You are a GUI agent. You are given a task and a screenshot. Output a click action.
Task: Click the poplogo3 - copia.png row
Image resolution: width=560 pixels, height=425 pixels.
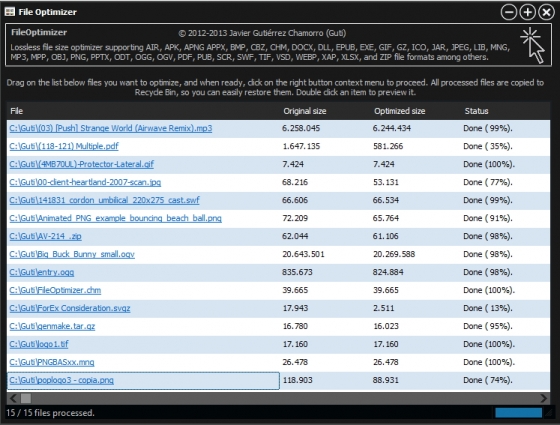click(278, 380)
